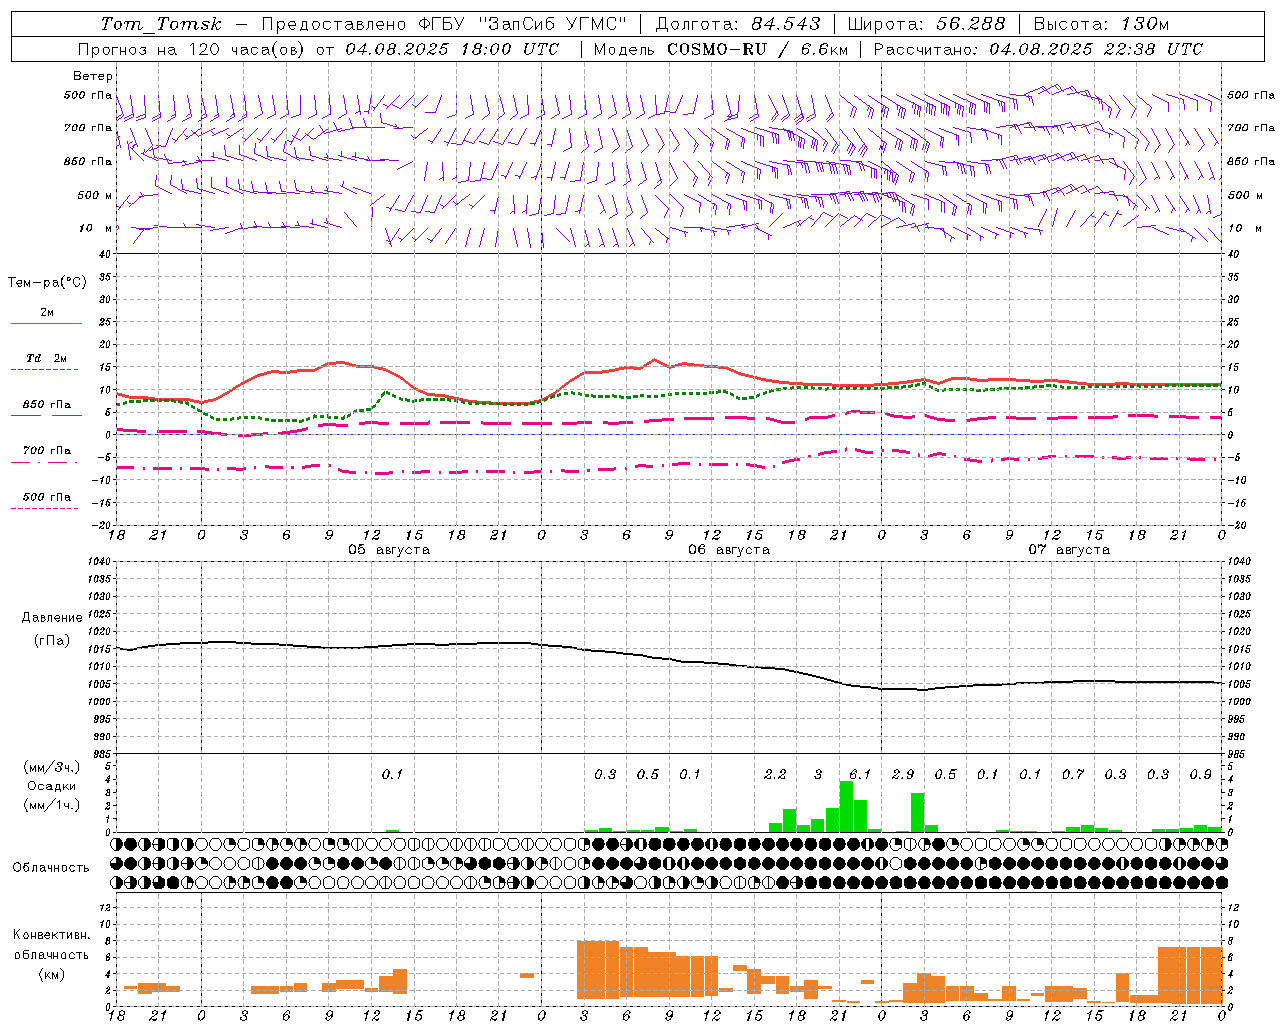Click the (гПа) pressure unit label
Viewport: 1280px width, 1024px height.
point(52,640)
